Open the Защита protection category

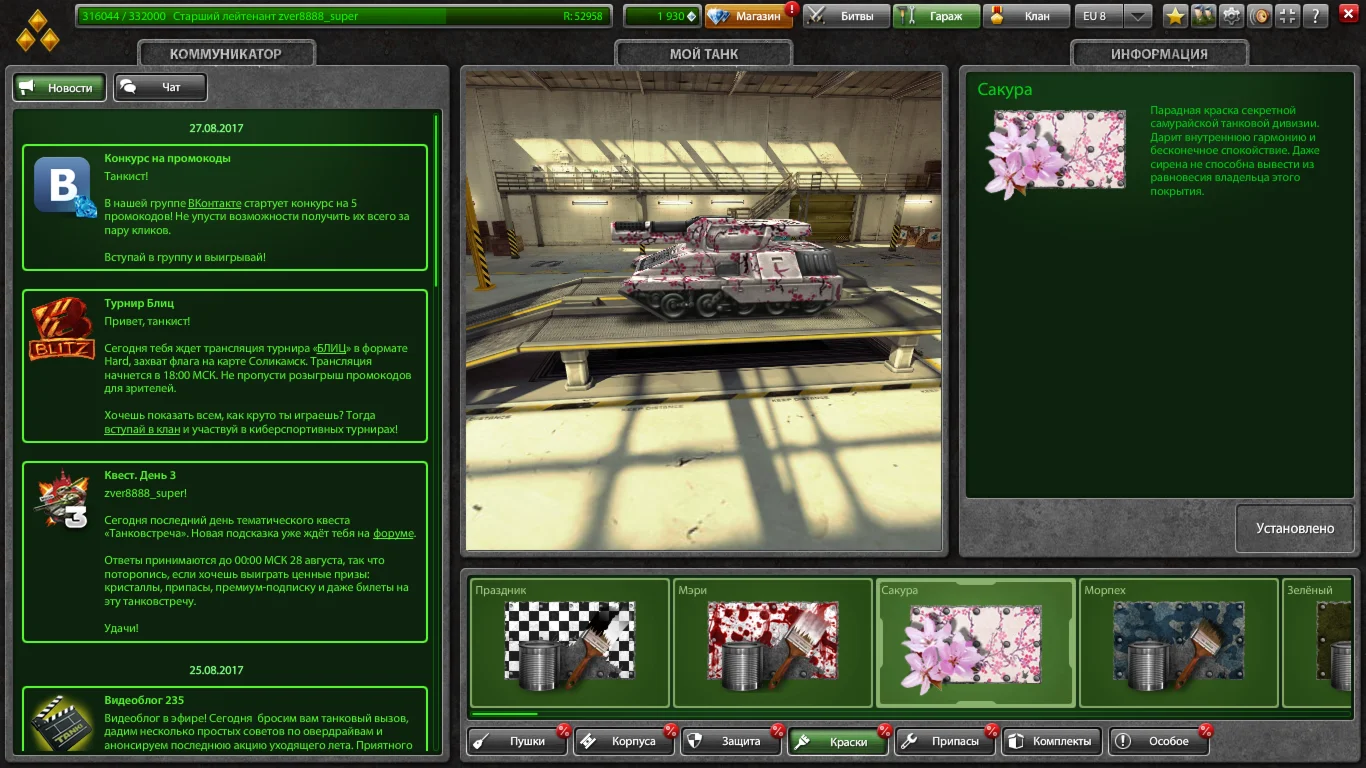click(x=733, y=741)
